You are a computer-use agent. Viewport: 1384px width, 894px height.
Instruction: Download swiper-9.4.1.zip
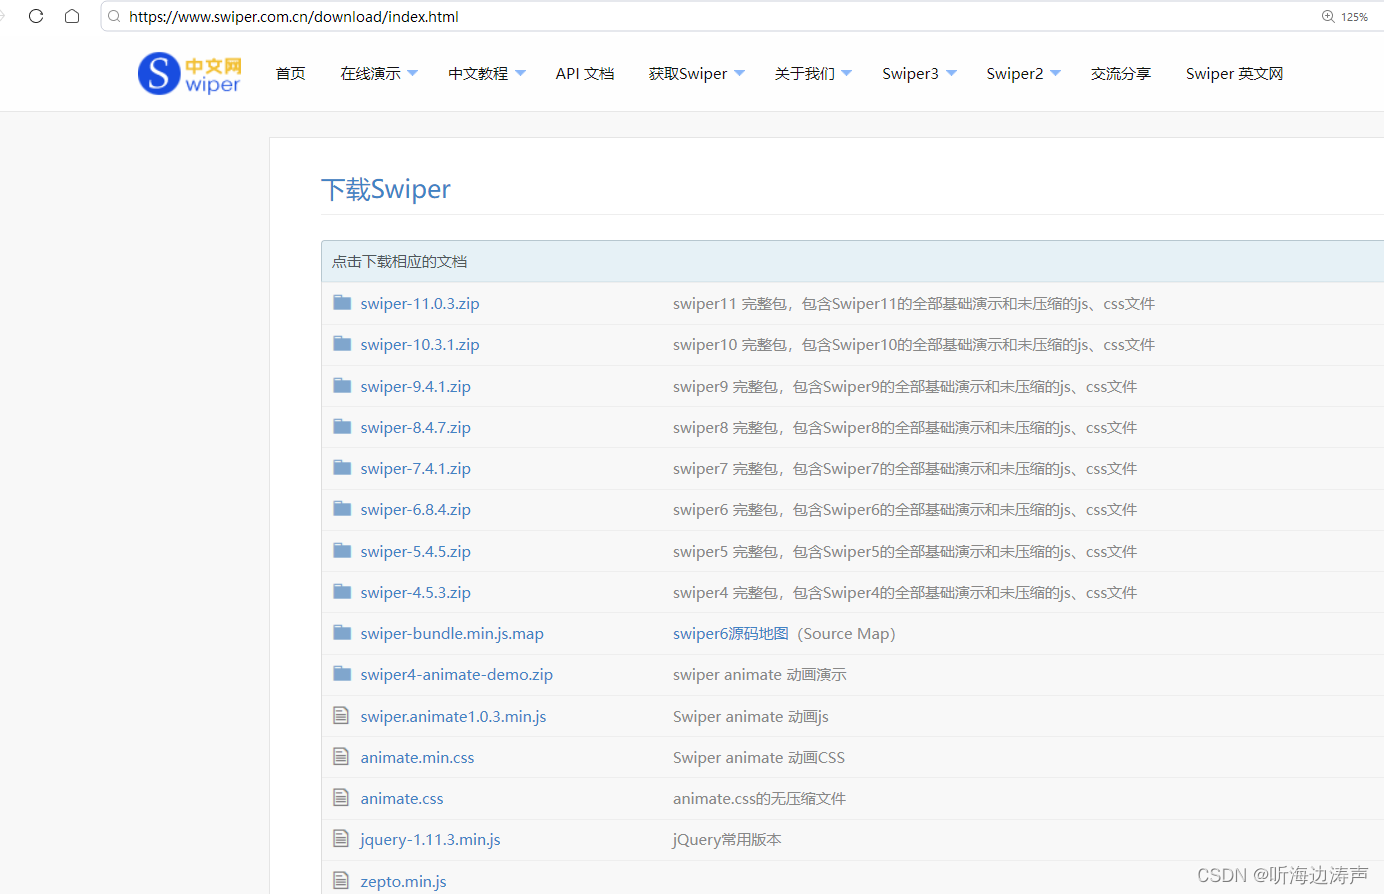tap(416, 386)
